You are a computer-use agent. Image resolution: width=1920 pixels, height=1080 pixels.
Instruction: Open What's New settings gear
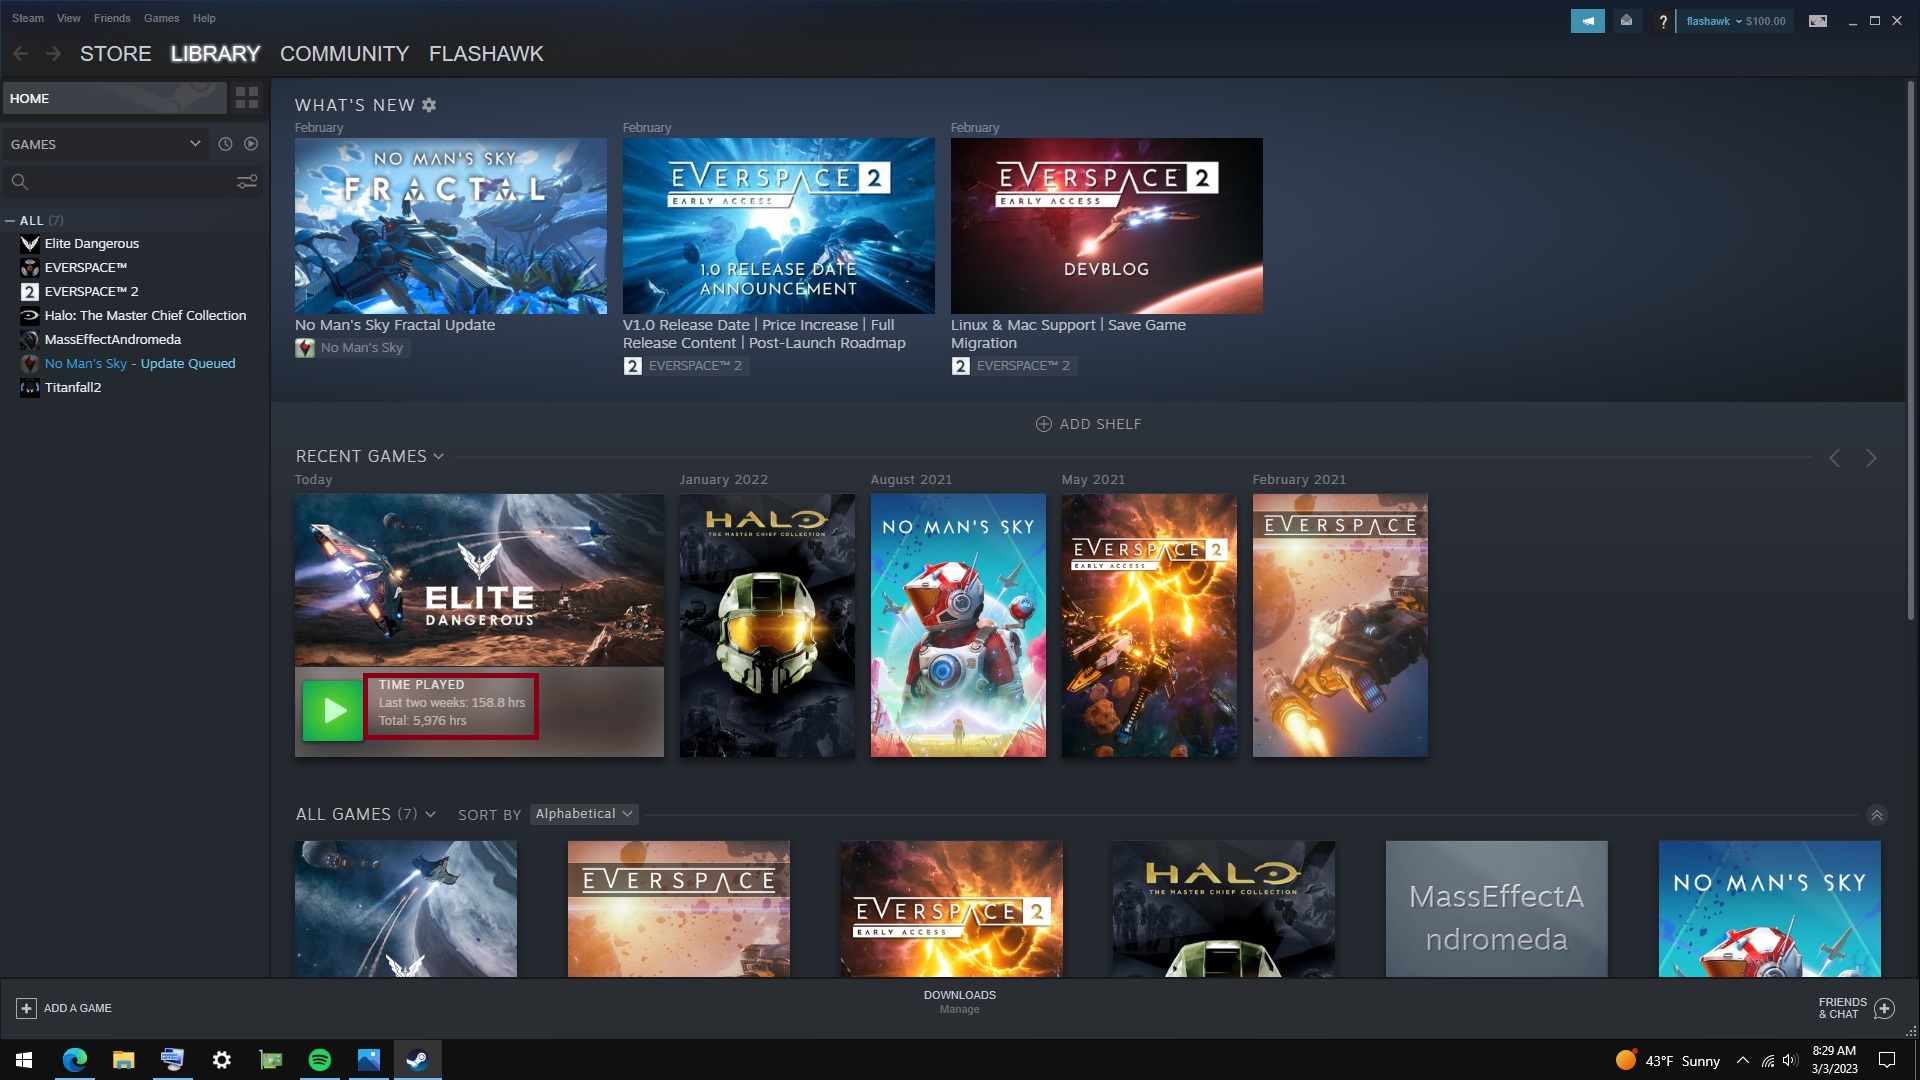pos(429,105)
